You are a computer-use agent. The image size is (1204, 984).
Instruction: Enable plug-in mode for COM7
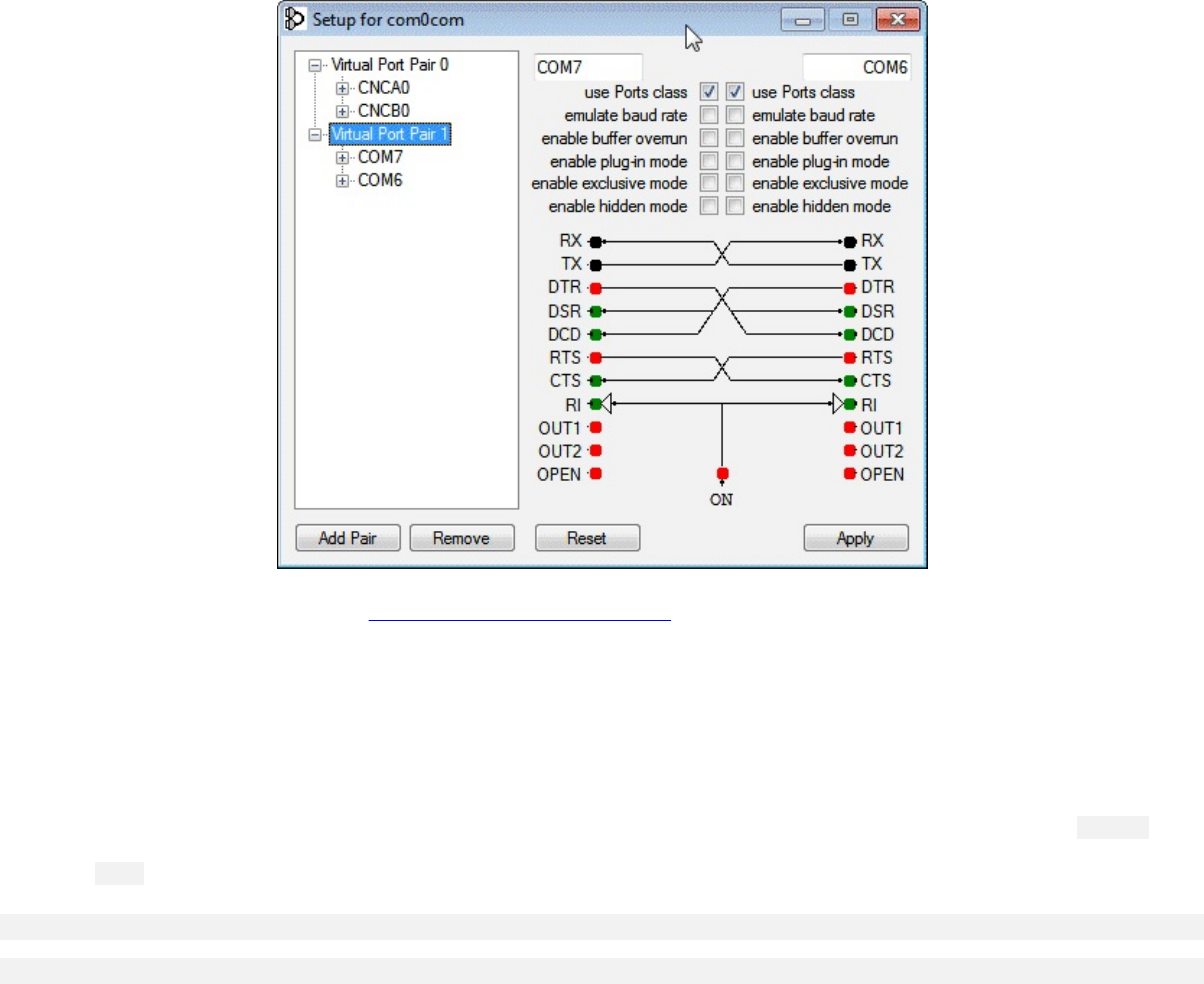click(x=709, y=161)
